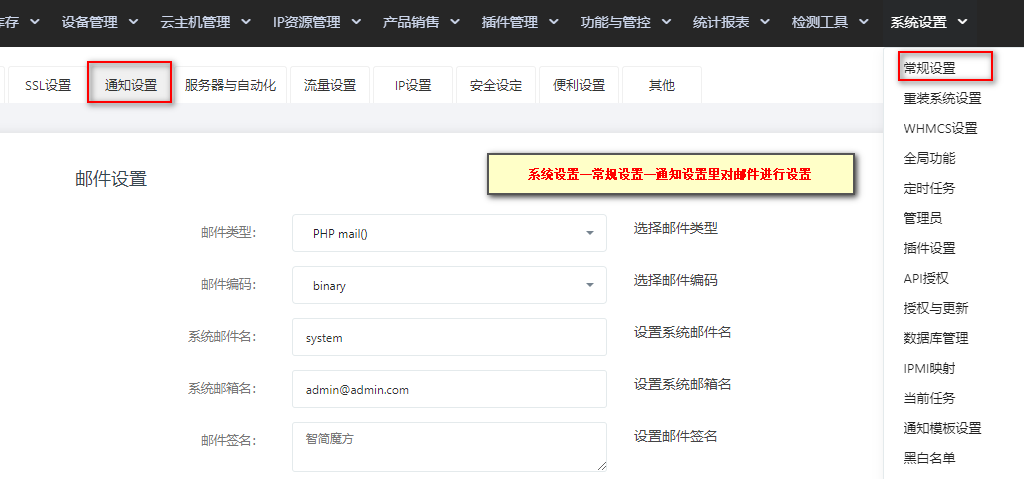This screenshot has height=479, width=1024.
Task: Open the 服务器与自动化 tab
Action: point(231,85)
